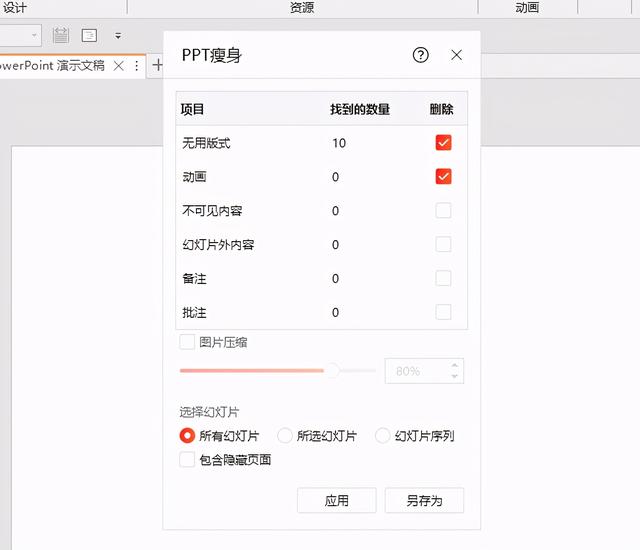640x550 pixels.
Task: Click the 找到的数量 column header
Action: click(x=360, y=109)
